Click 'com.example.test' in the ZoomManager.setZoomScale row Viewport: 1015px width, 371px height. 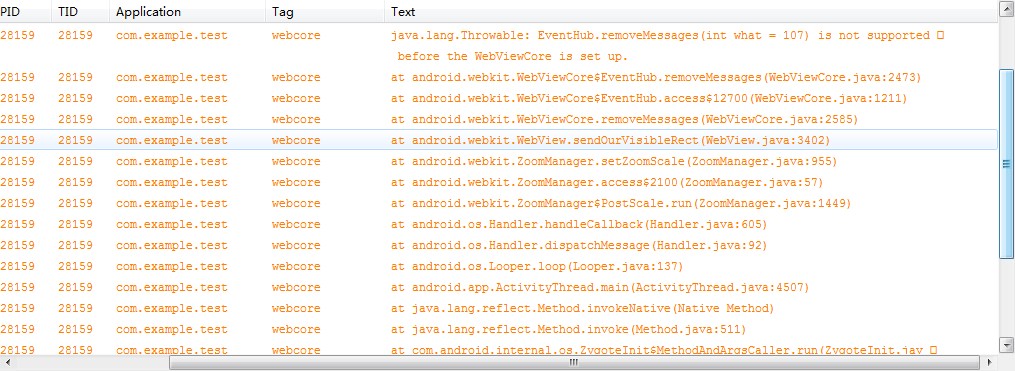[172, 161]
